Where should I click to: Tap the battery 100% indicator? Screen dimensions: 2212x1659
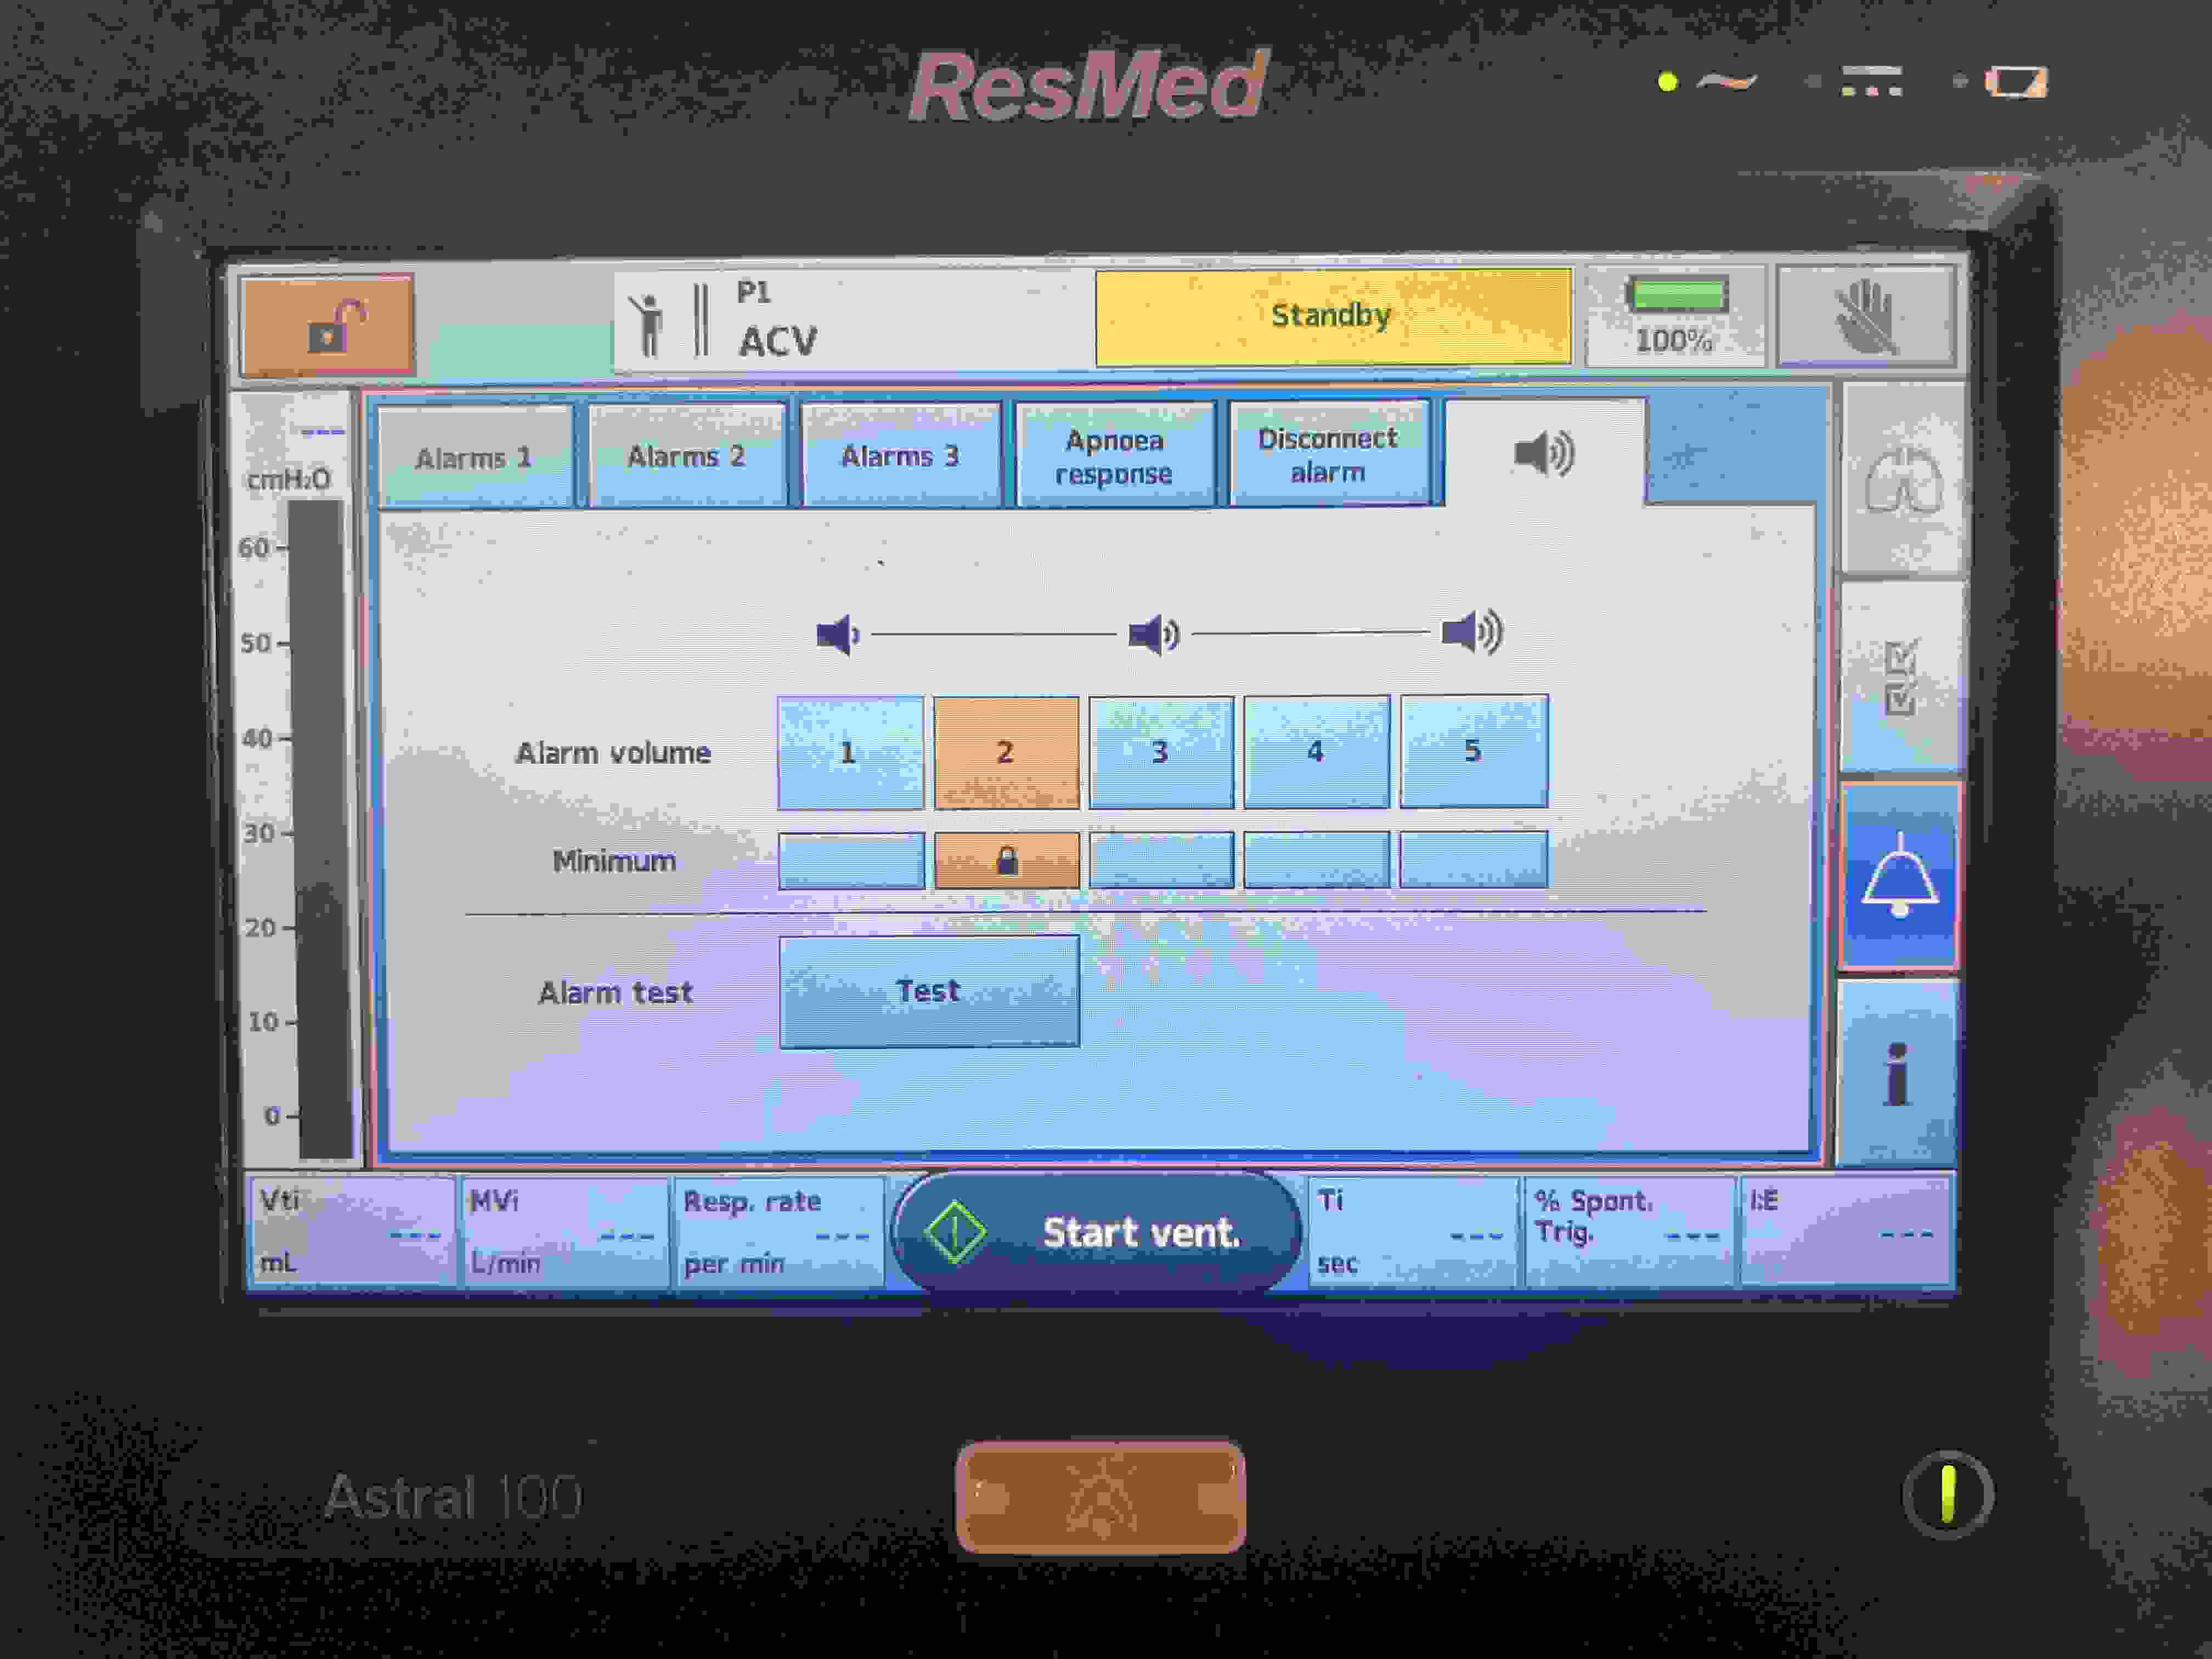[1676, 316]
